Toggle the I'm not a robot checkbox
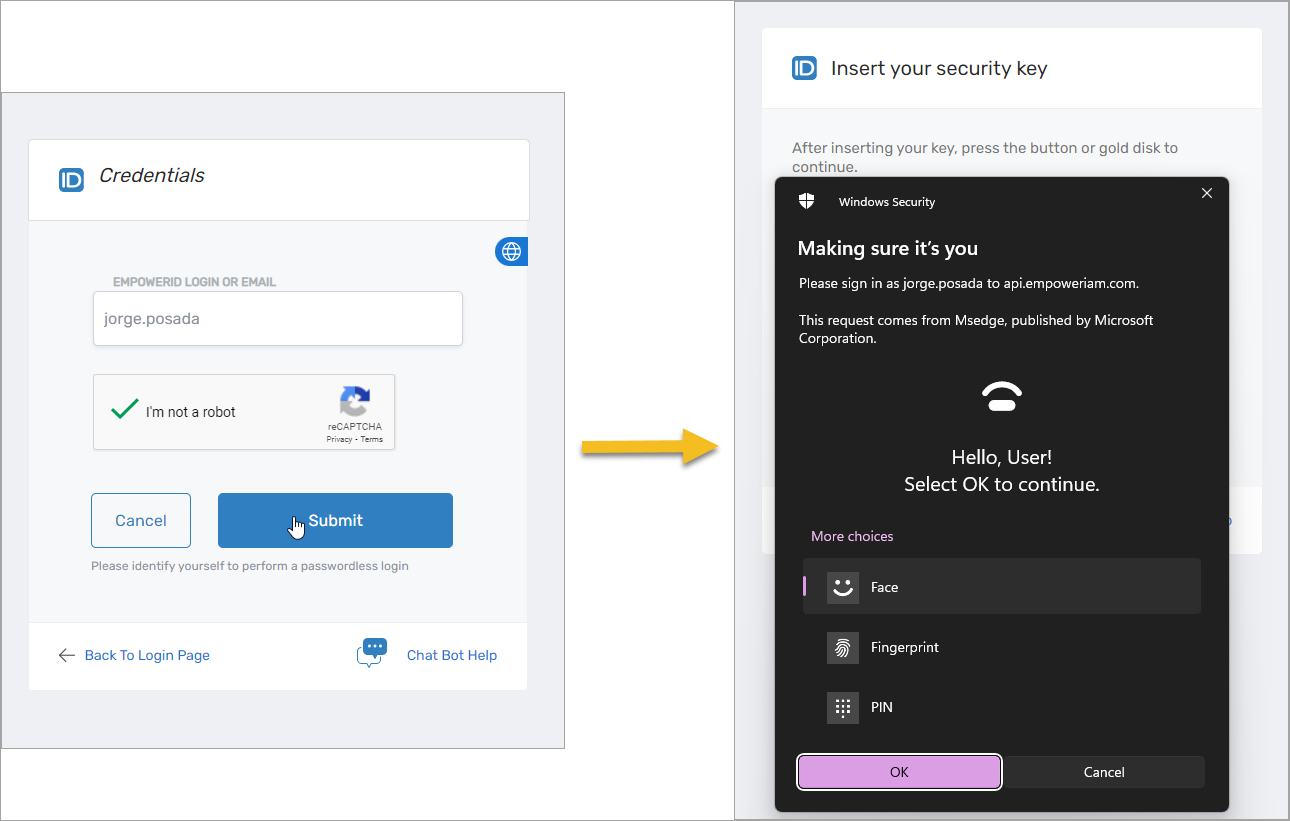 tap(125, 410)
